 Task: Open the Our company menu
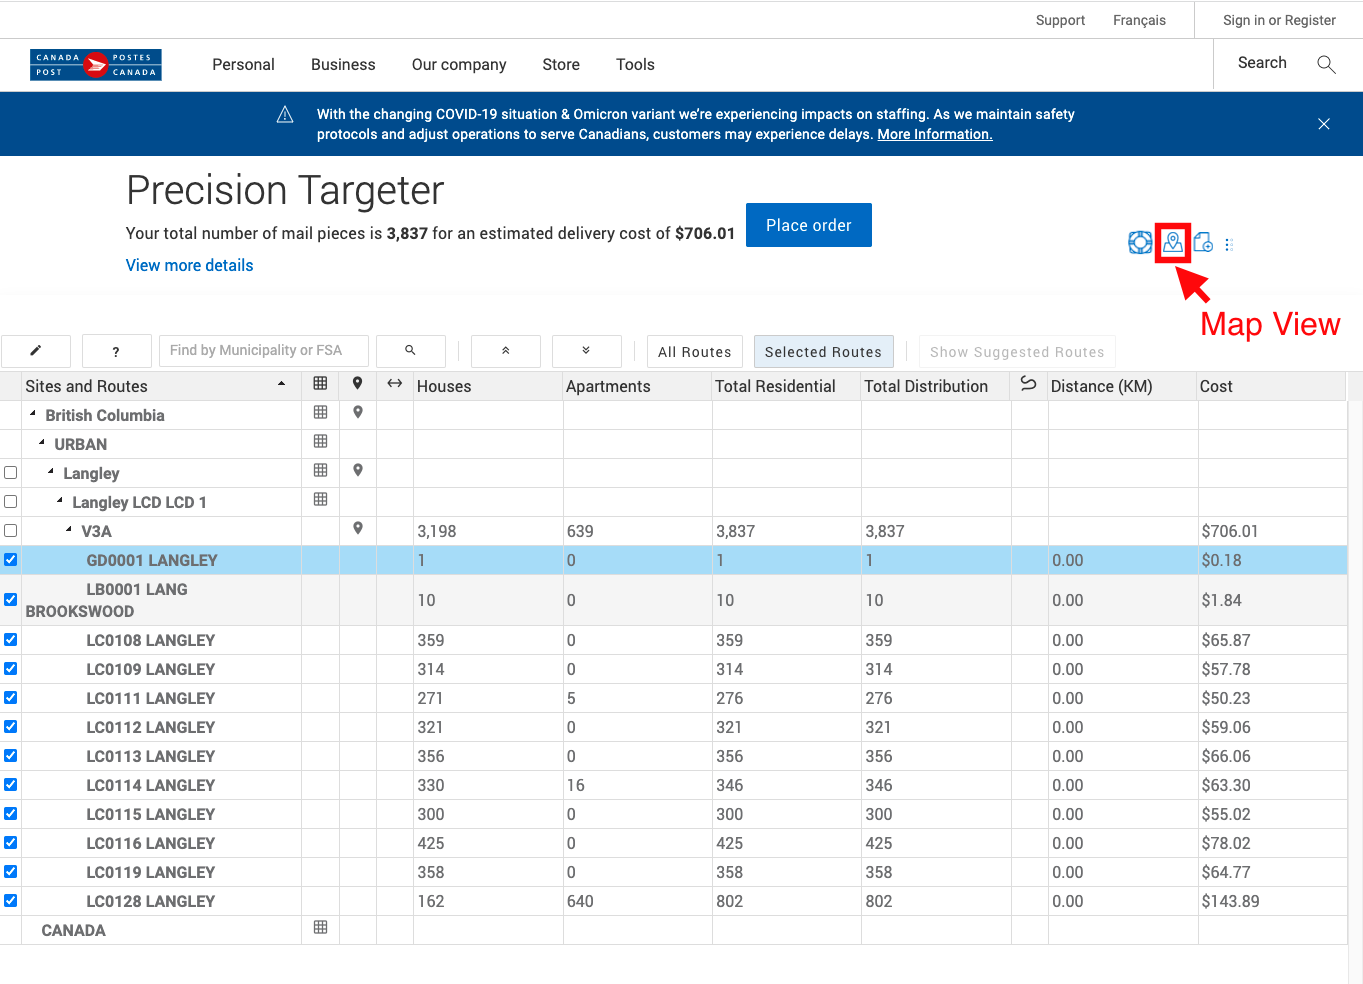pos(459,65)
